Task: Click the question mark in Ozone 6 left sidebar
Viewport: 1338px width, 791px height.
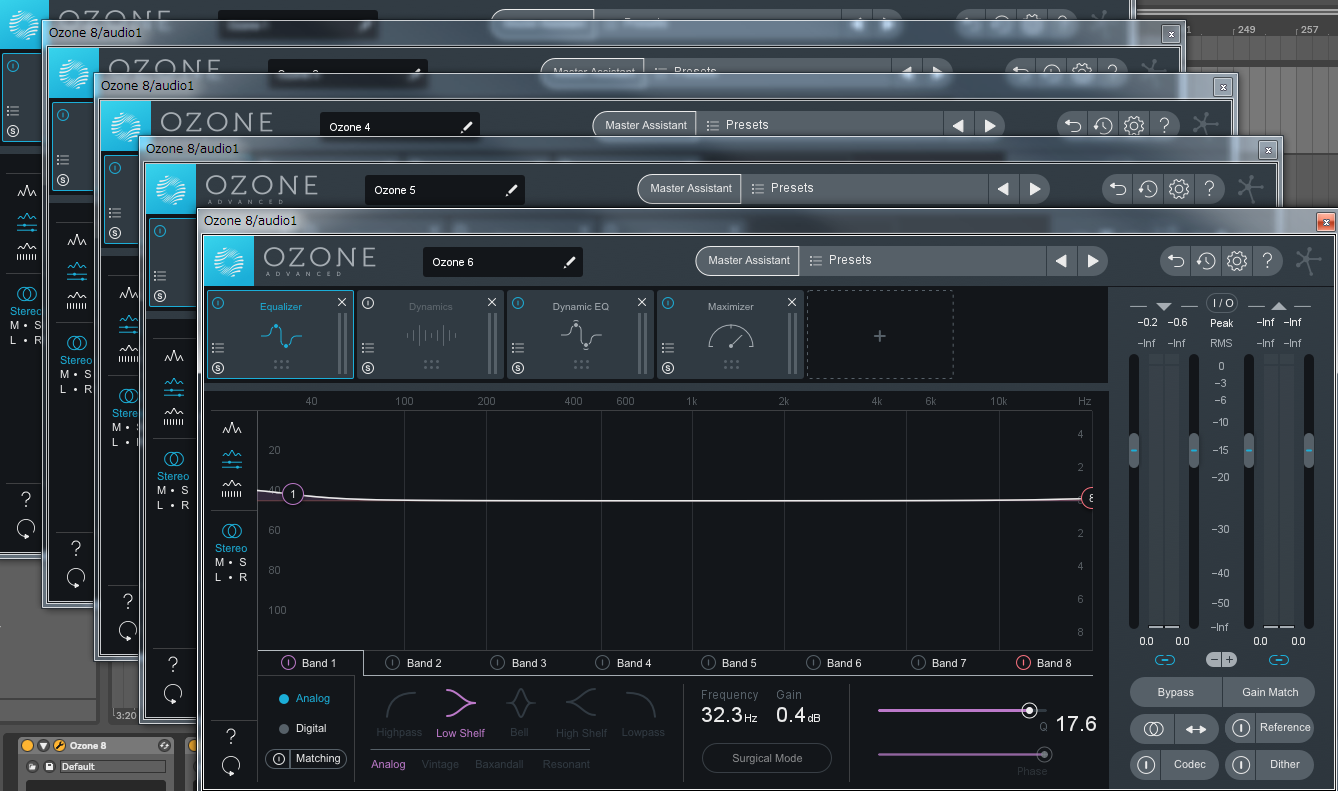Action: click(x=231, y=736)
